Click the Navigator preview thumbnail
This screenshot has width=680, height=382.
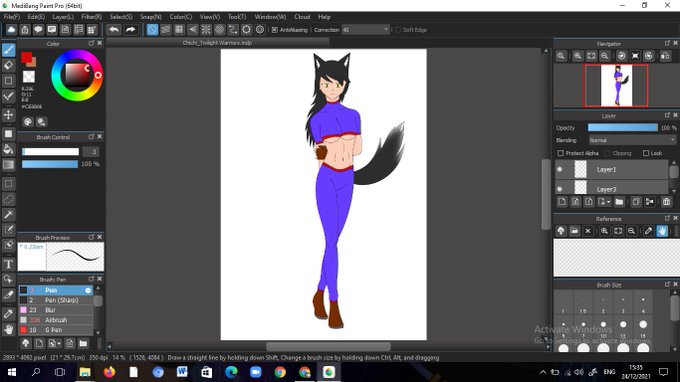click(616, 85)
